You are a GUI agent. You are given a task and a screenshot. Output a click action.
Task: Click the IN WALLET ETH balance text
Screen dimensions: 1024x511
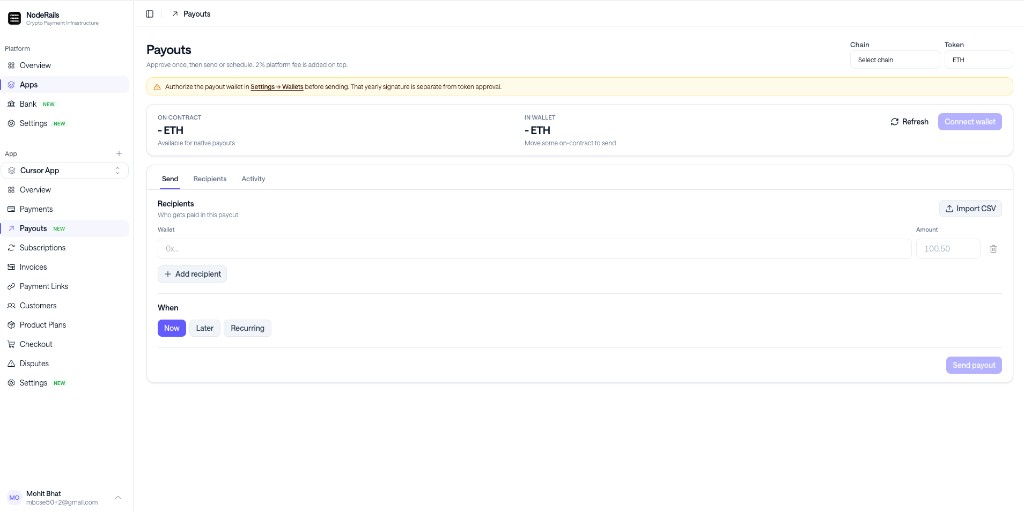pyautogui.click(x=537, y=130)
